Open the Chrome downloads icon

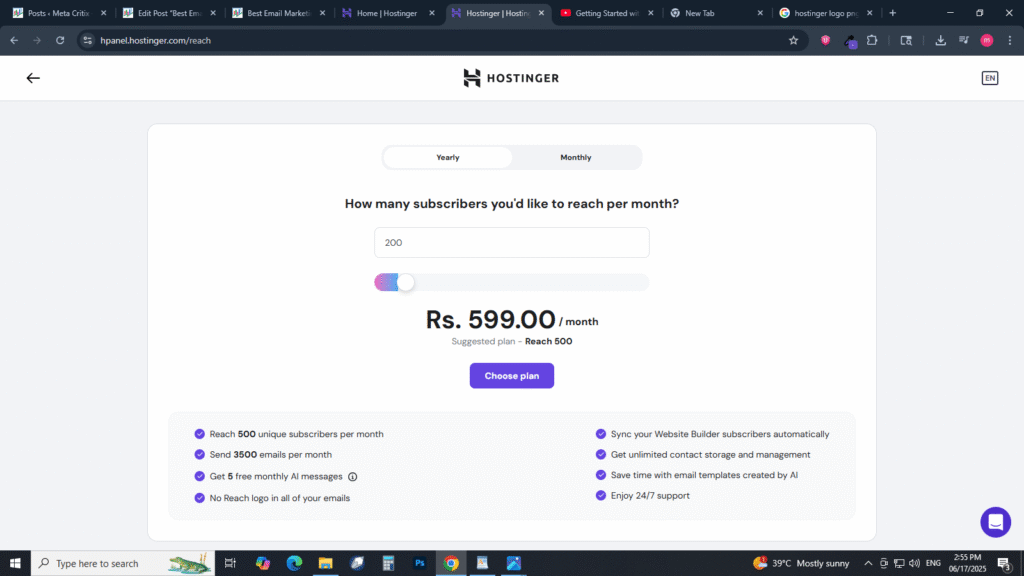(940, 40)
